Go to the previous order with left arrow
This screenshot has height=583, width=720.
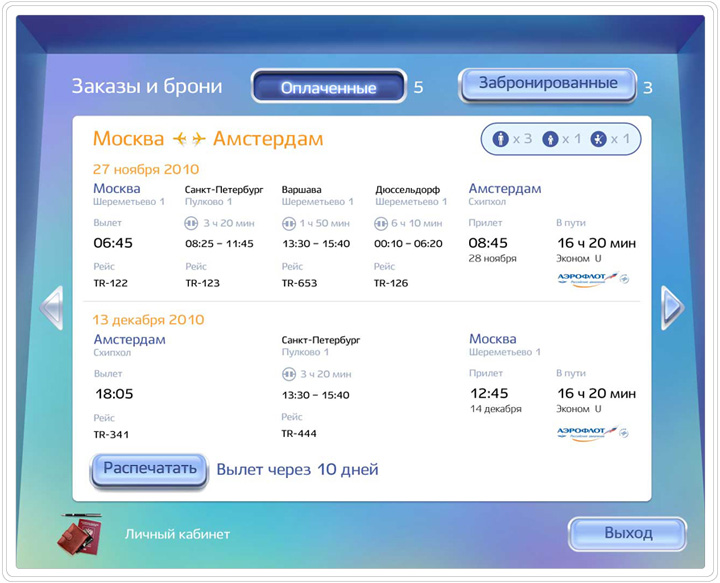[x=52, y=308]
